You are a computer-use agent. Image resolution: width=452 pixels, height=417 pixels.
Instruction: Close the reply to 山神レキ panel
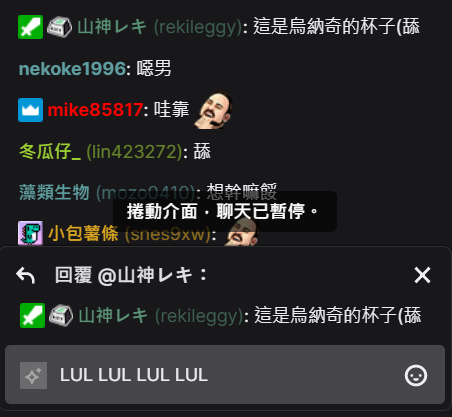[x=422, y=275]
